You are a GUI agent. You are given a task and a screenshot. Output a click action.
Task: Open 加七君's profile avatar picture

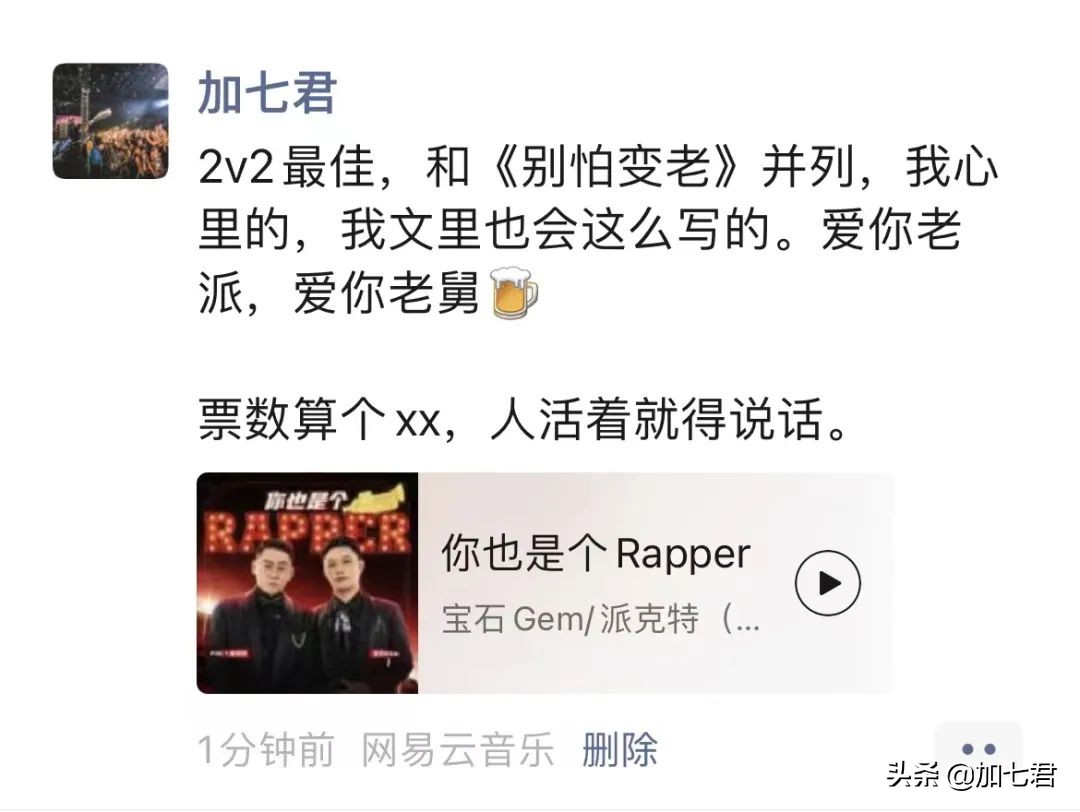[x=110, y=121]
